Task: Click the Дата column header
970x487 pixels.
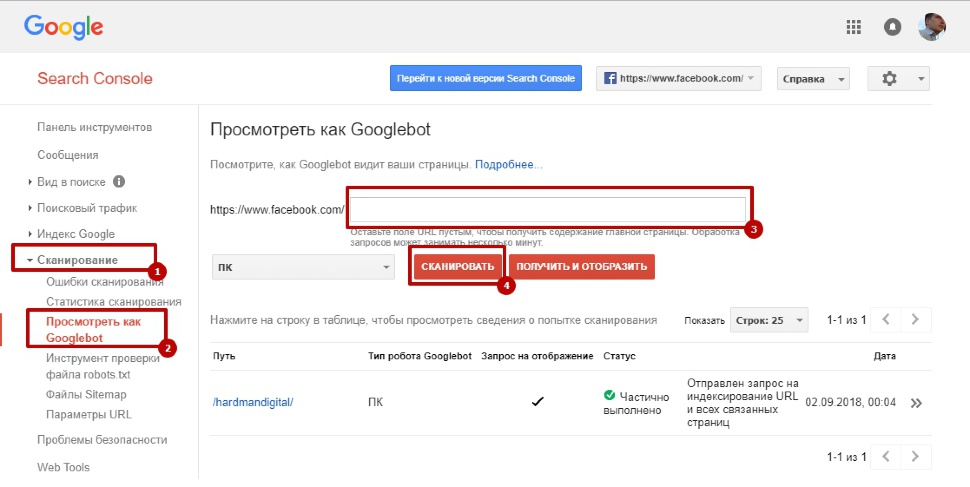Action: pos(885,356)
